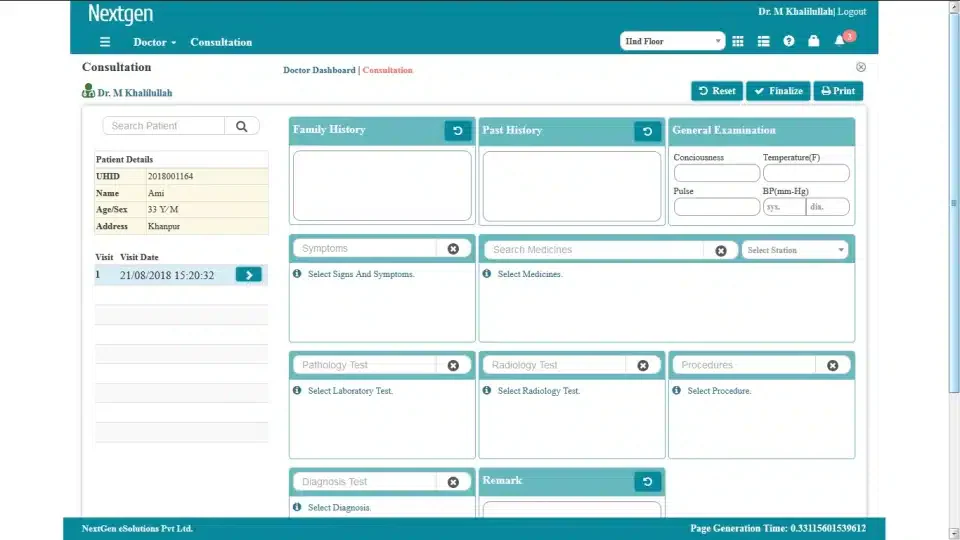
Task: Reset the Past History section
Action: click(647, 131)
